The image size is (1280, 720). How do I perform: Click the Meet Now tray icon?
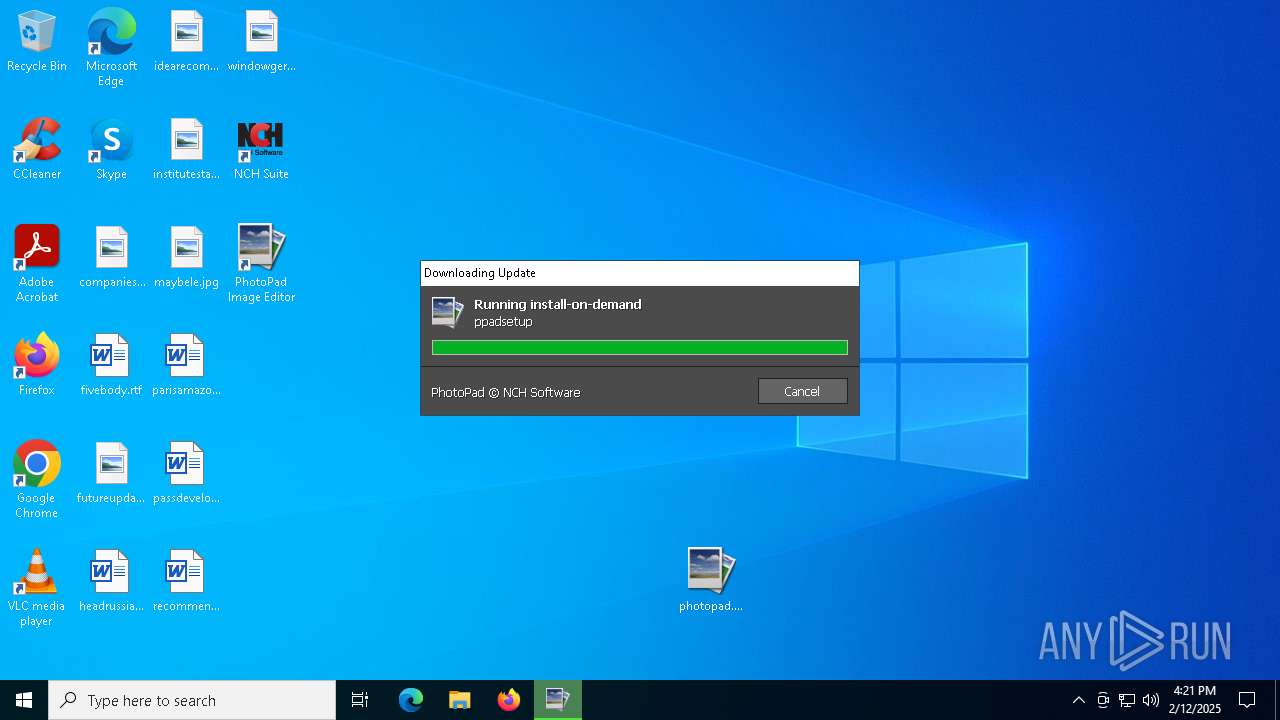(1103, 700)
